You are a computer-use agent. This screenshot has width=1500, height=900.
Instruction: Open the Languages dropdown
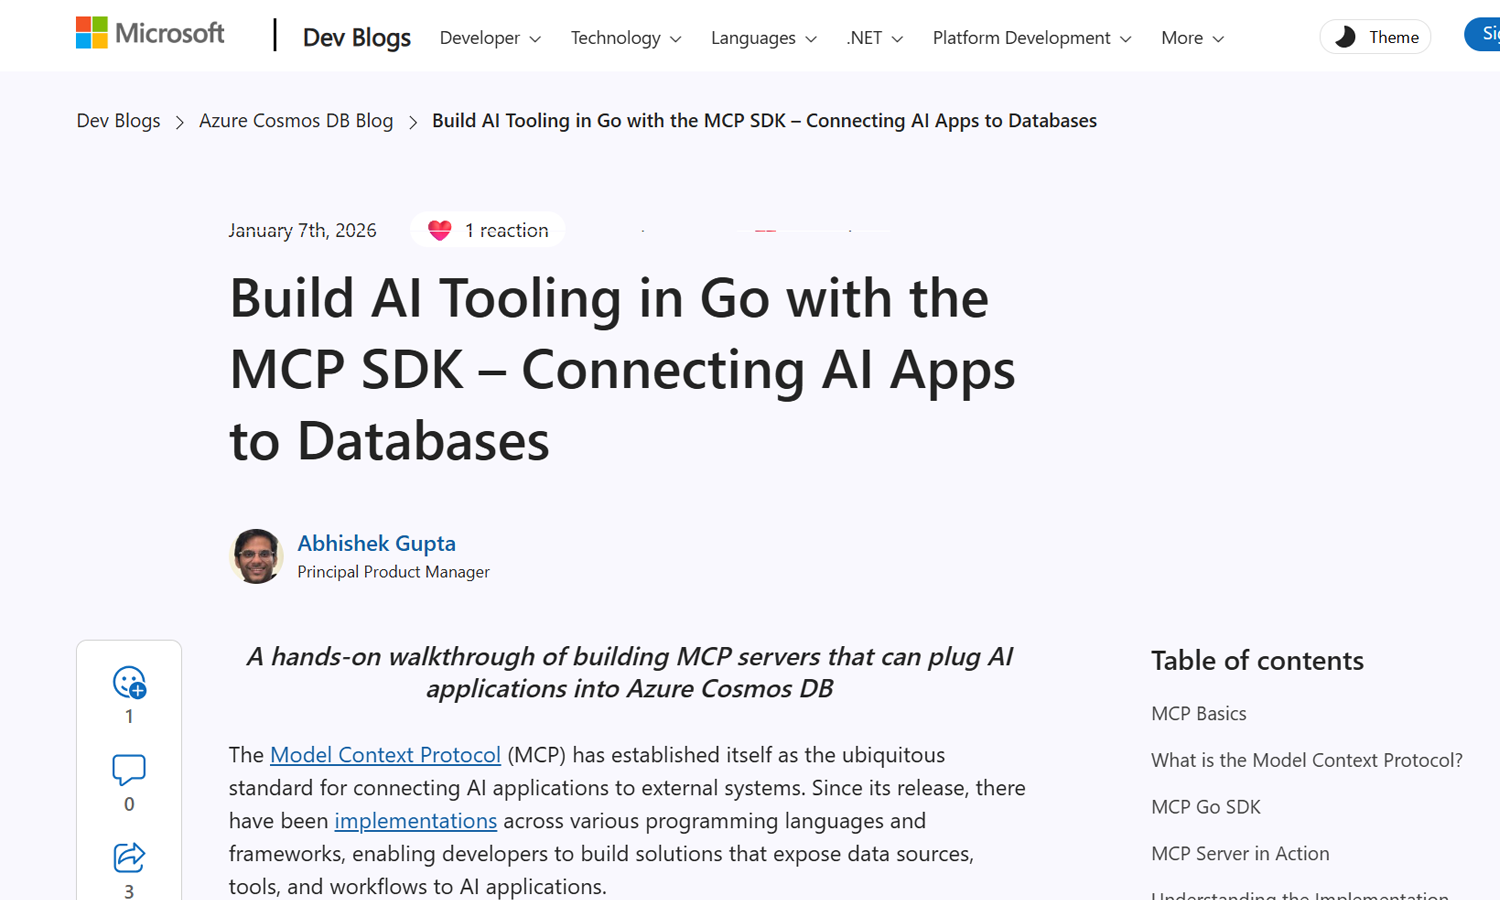[763, 38]
